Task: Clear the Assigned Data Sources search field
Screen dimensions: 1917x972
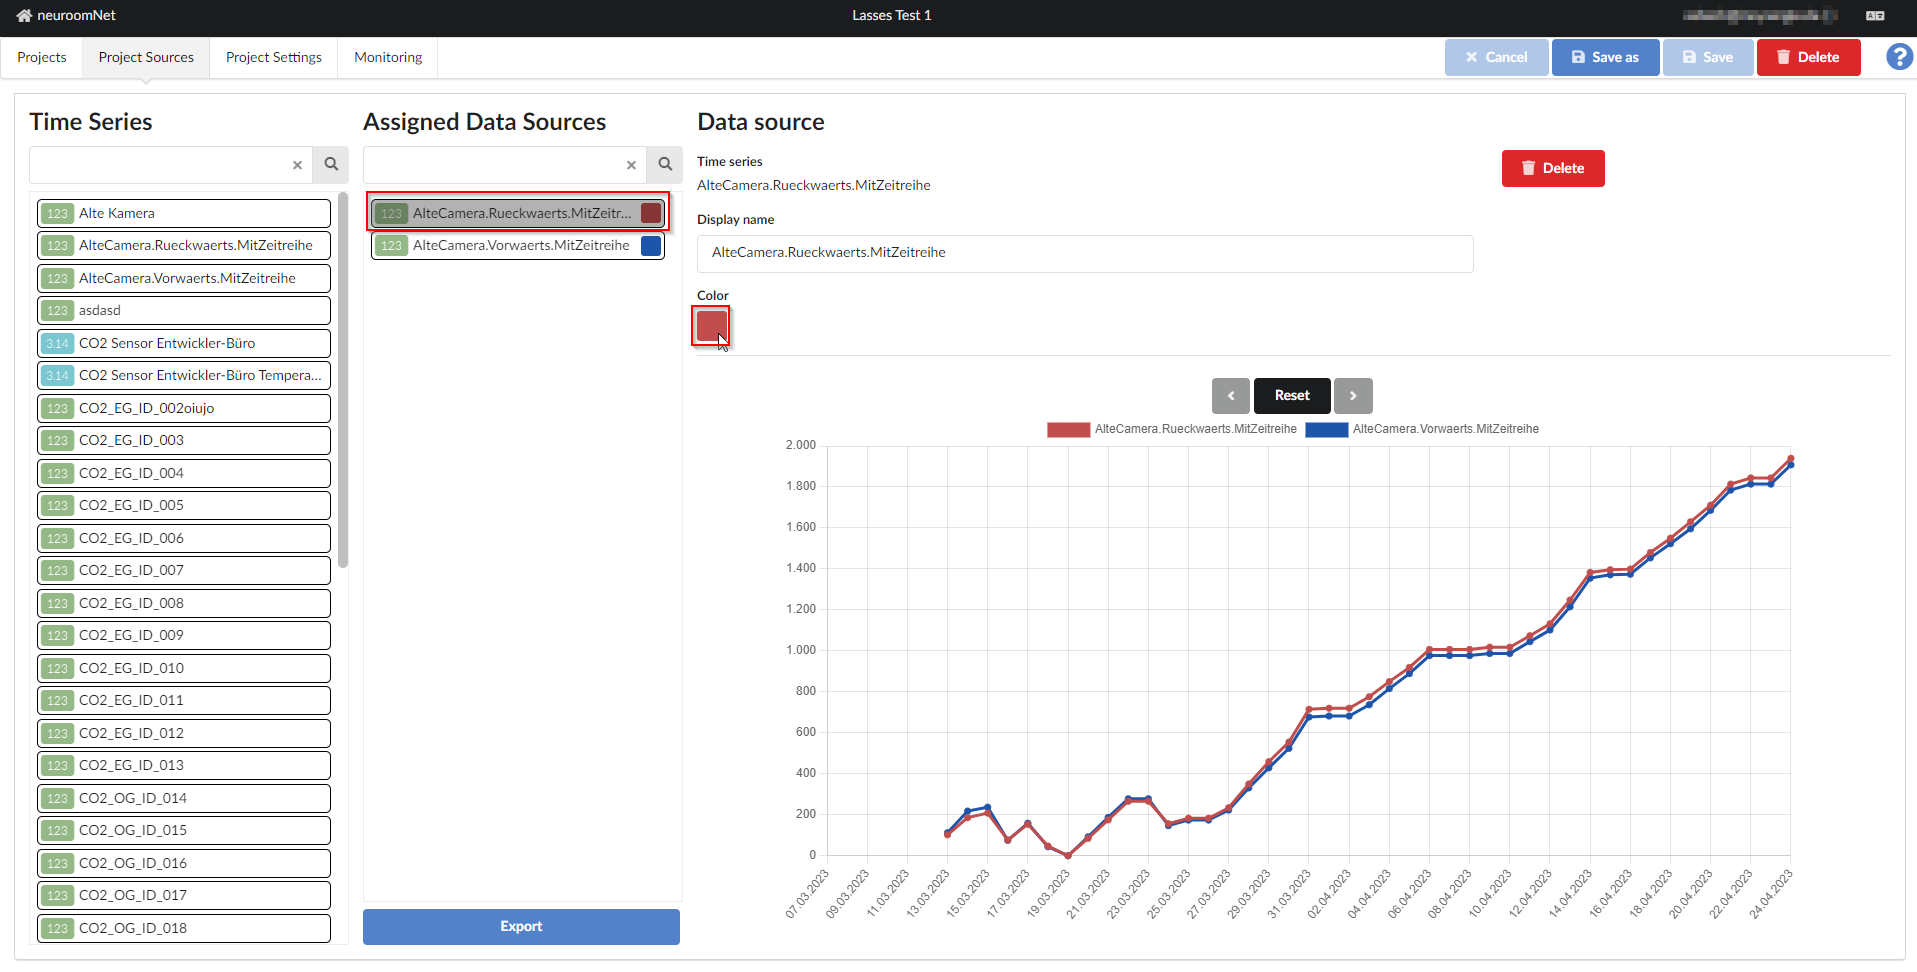Action: click(631, 165)
